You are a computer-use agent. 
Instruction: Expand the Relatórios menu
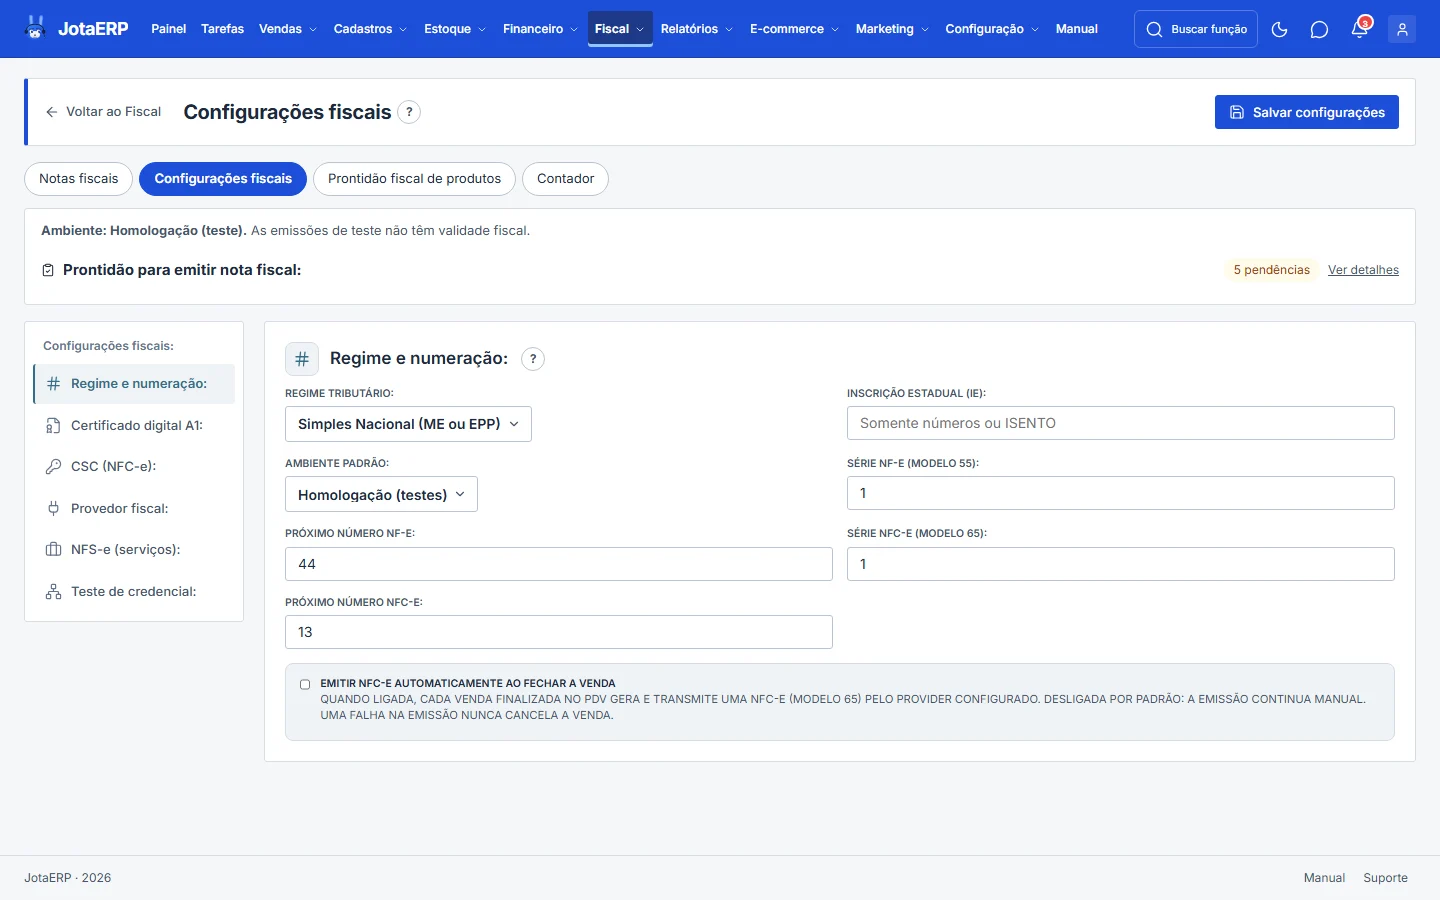(x=697, y=29)
